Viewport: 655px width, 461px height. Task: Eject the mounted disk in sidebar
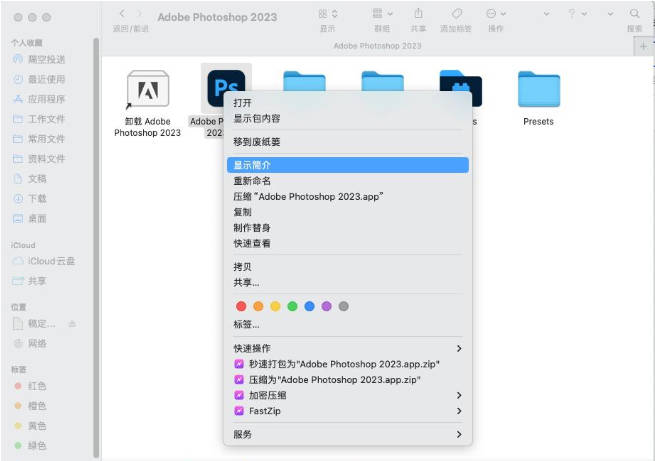coord(72,324)
